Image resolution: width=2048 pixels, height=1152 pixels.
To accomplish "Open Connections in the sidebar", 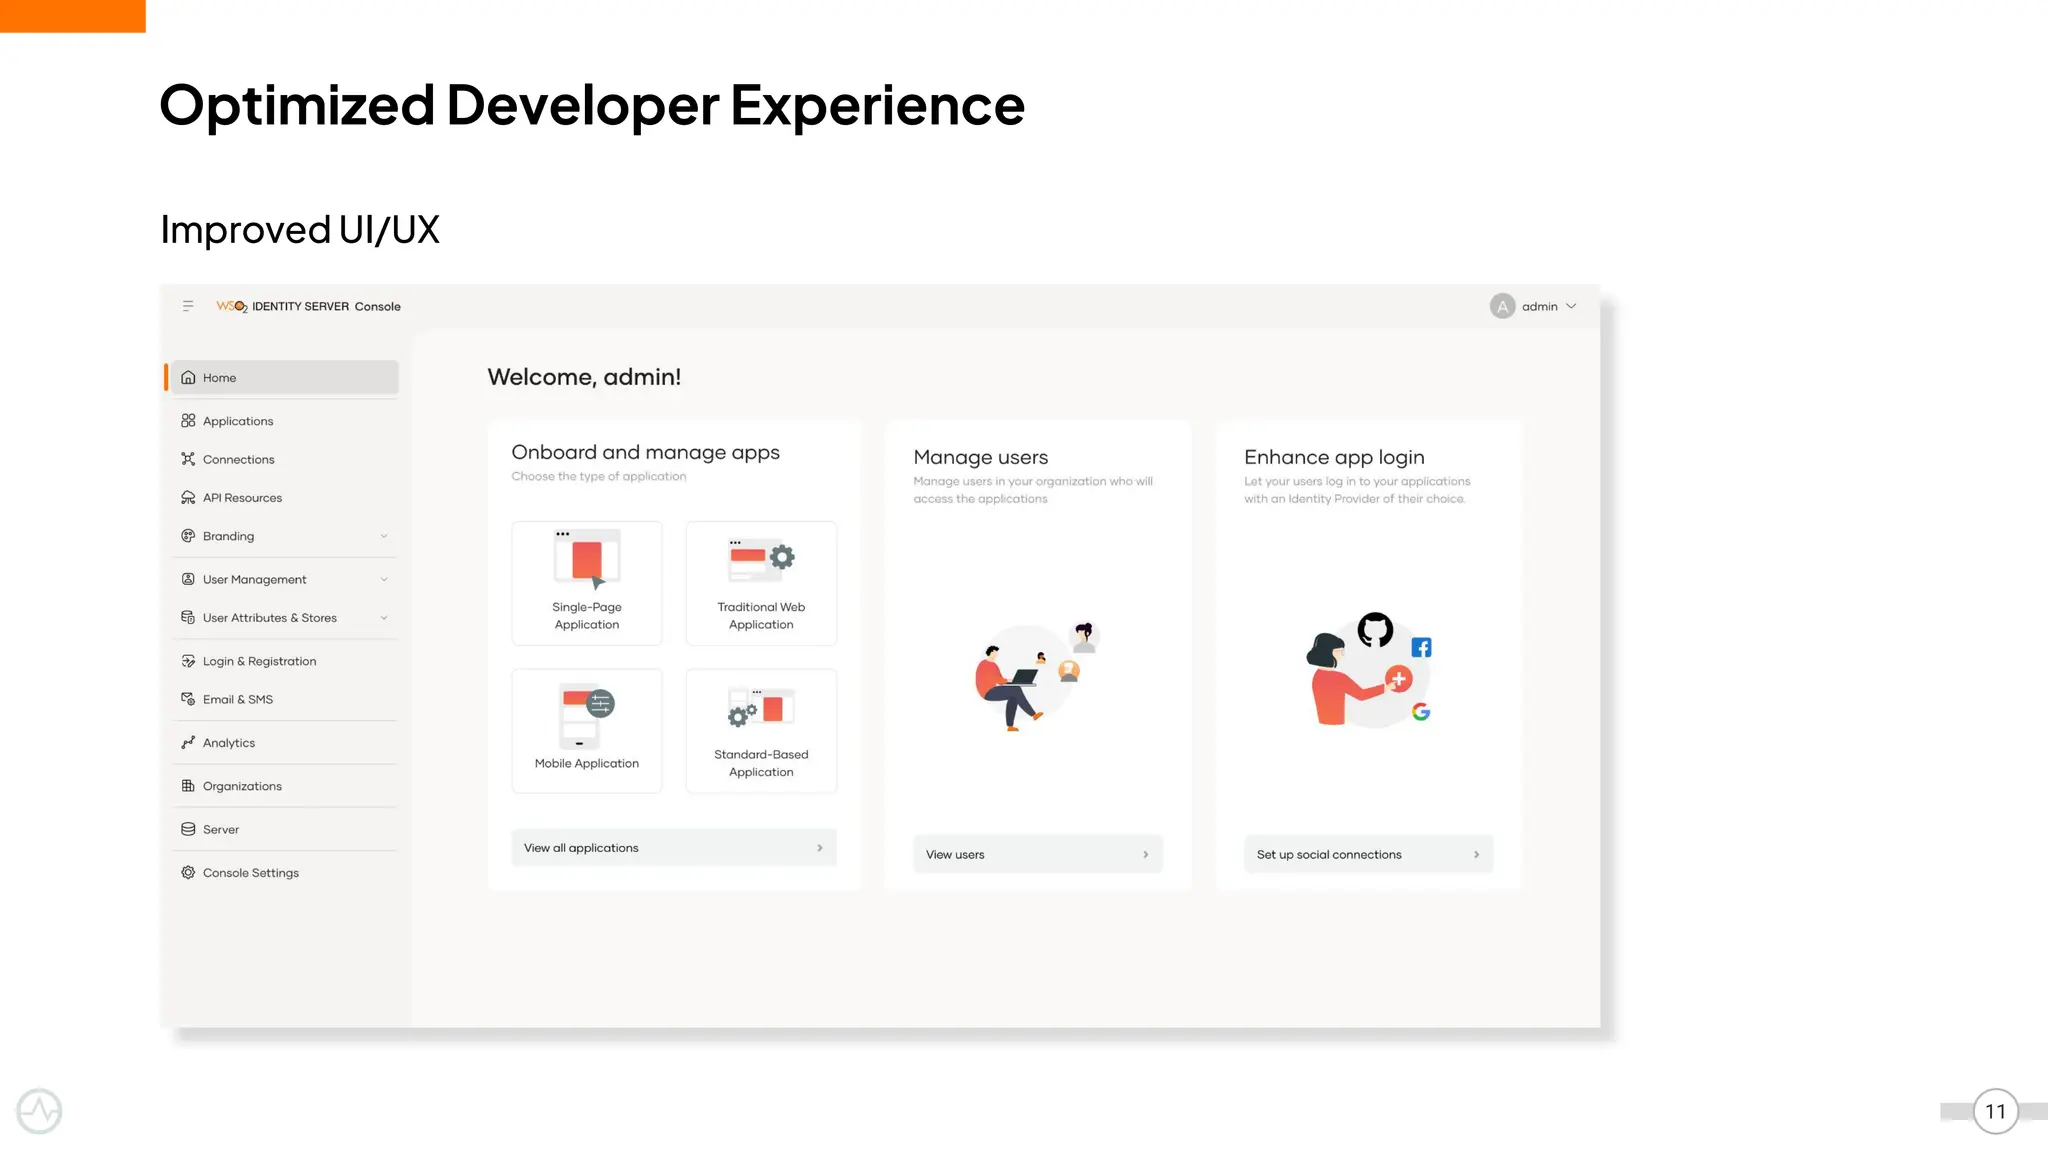I will 285,459.
